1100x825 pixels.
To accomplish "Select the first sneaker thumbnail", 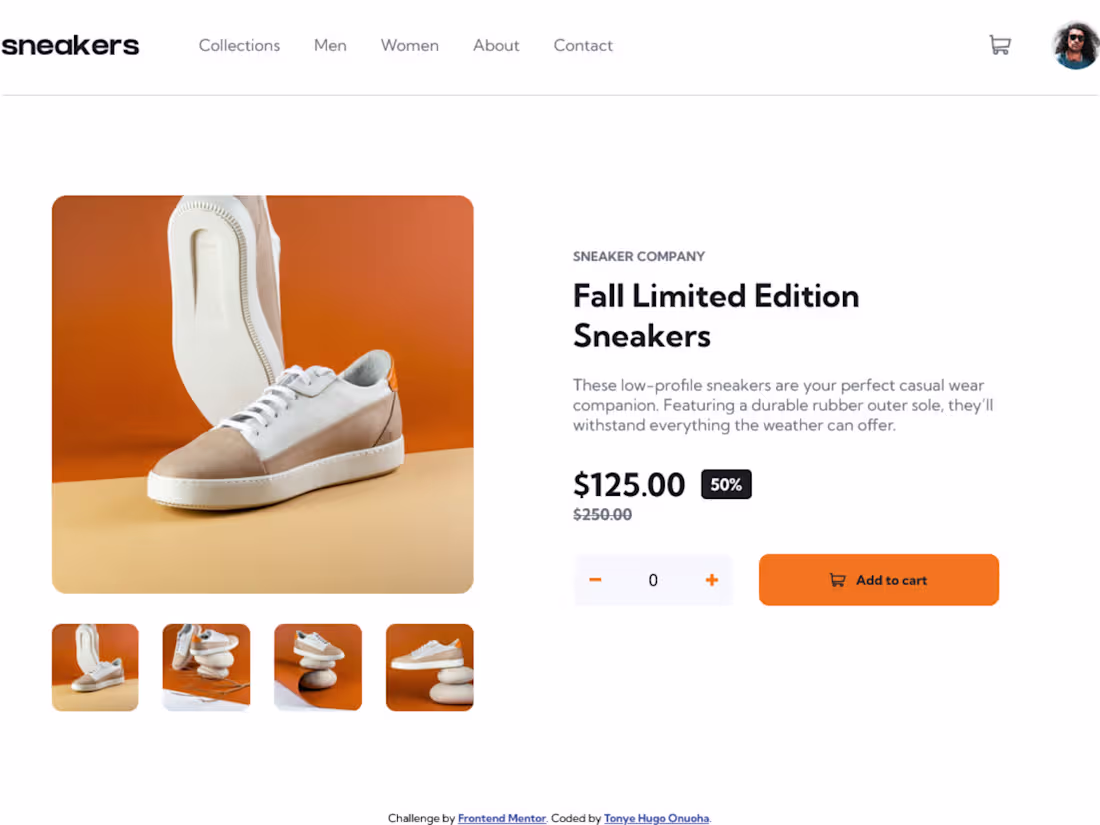I will [x=95, y=667].
